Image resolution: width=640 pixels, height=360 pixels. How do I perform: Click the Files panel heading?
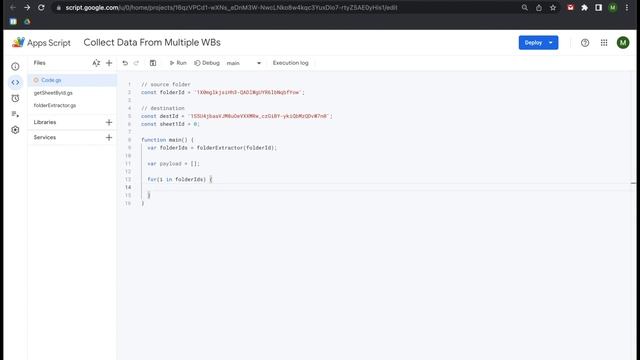pos(40,63)
